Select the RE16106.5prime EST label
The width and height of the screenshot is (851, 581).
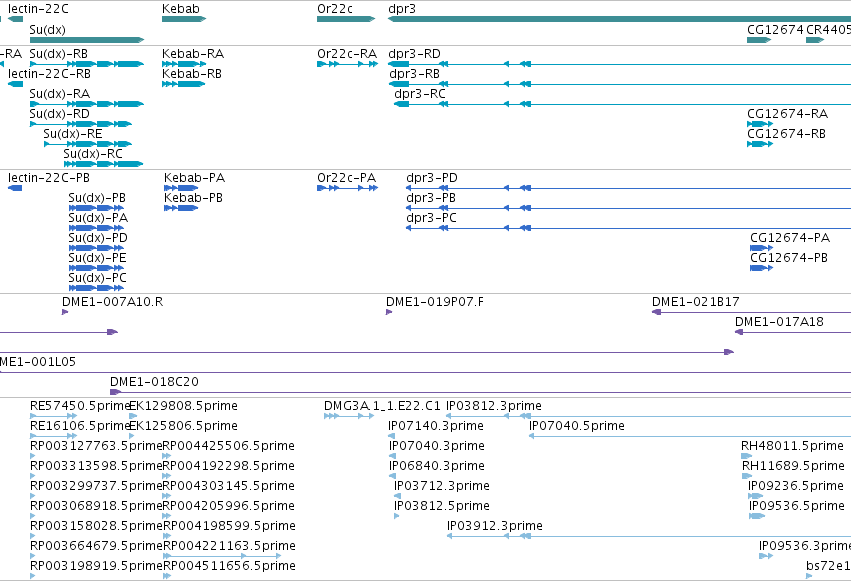tap(81, 426)
